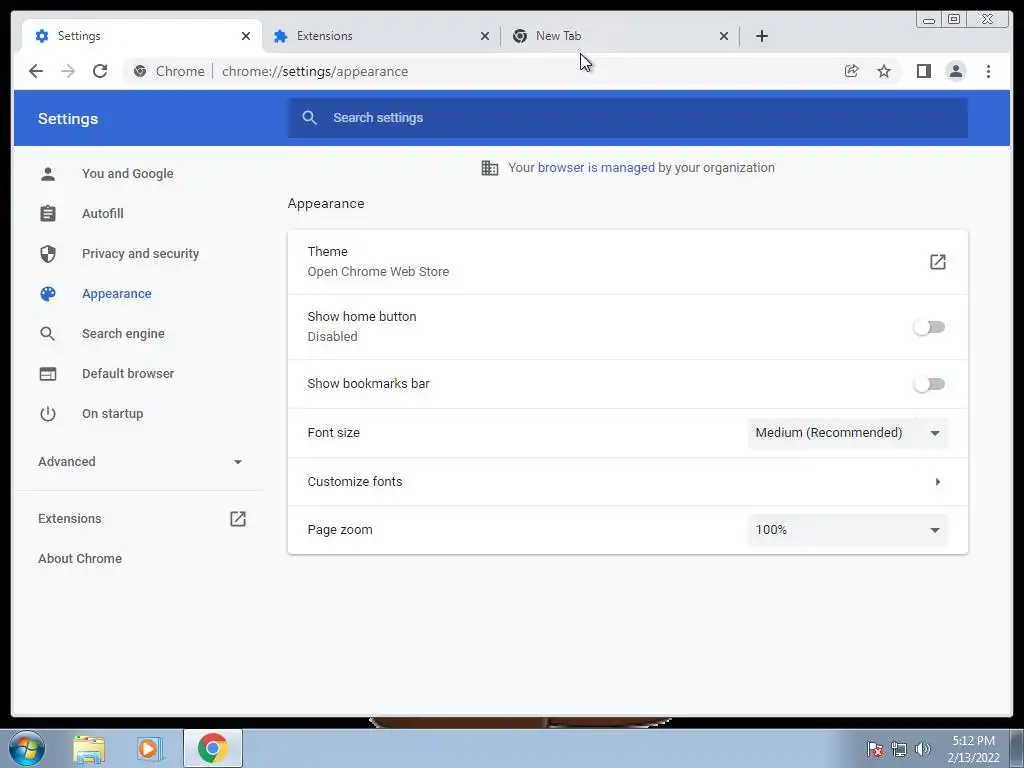1024x768 pixels.
Task: Click the shield icon beside Privacy and security
Action: (x=48, y=253)
